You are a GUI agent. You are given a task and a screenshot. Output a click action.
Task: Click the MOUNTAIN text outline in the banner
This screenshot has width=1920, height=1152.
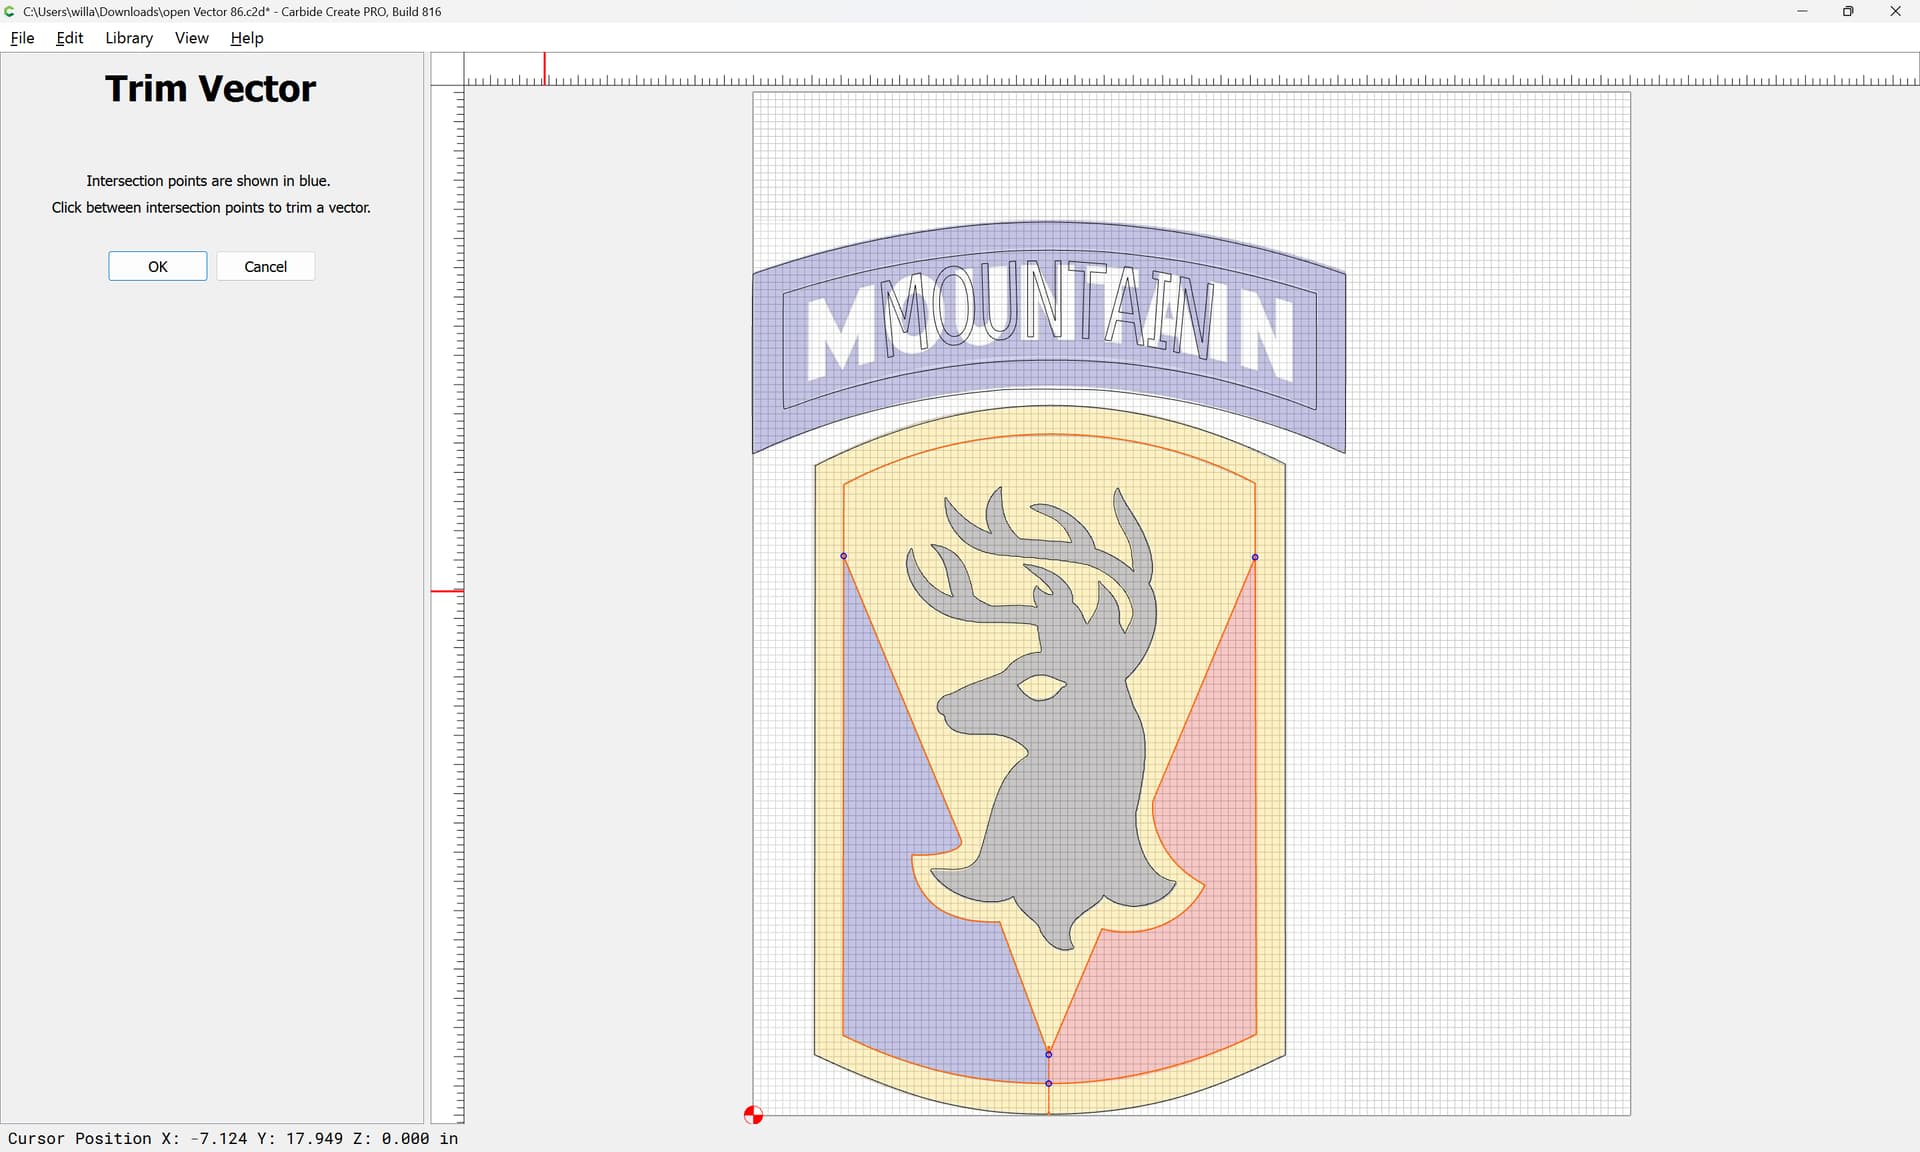pos(1048,310)
